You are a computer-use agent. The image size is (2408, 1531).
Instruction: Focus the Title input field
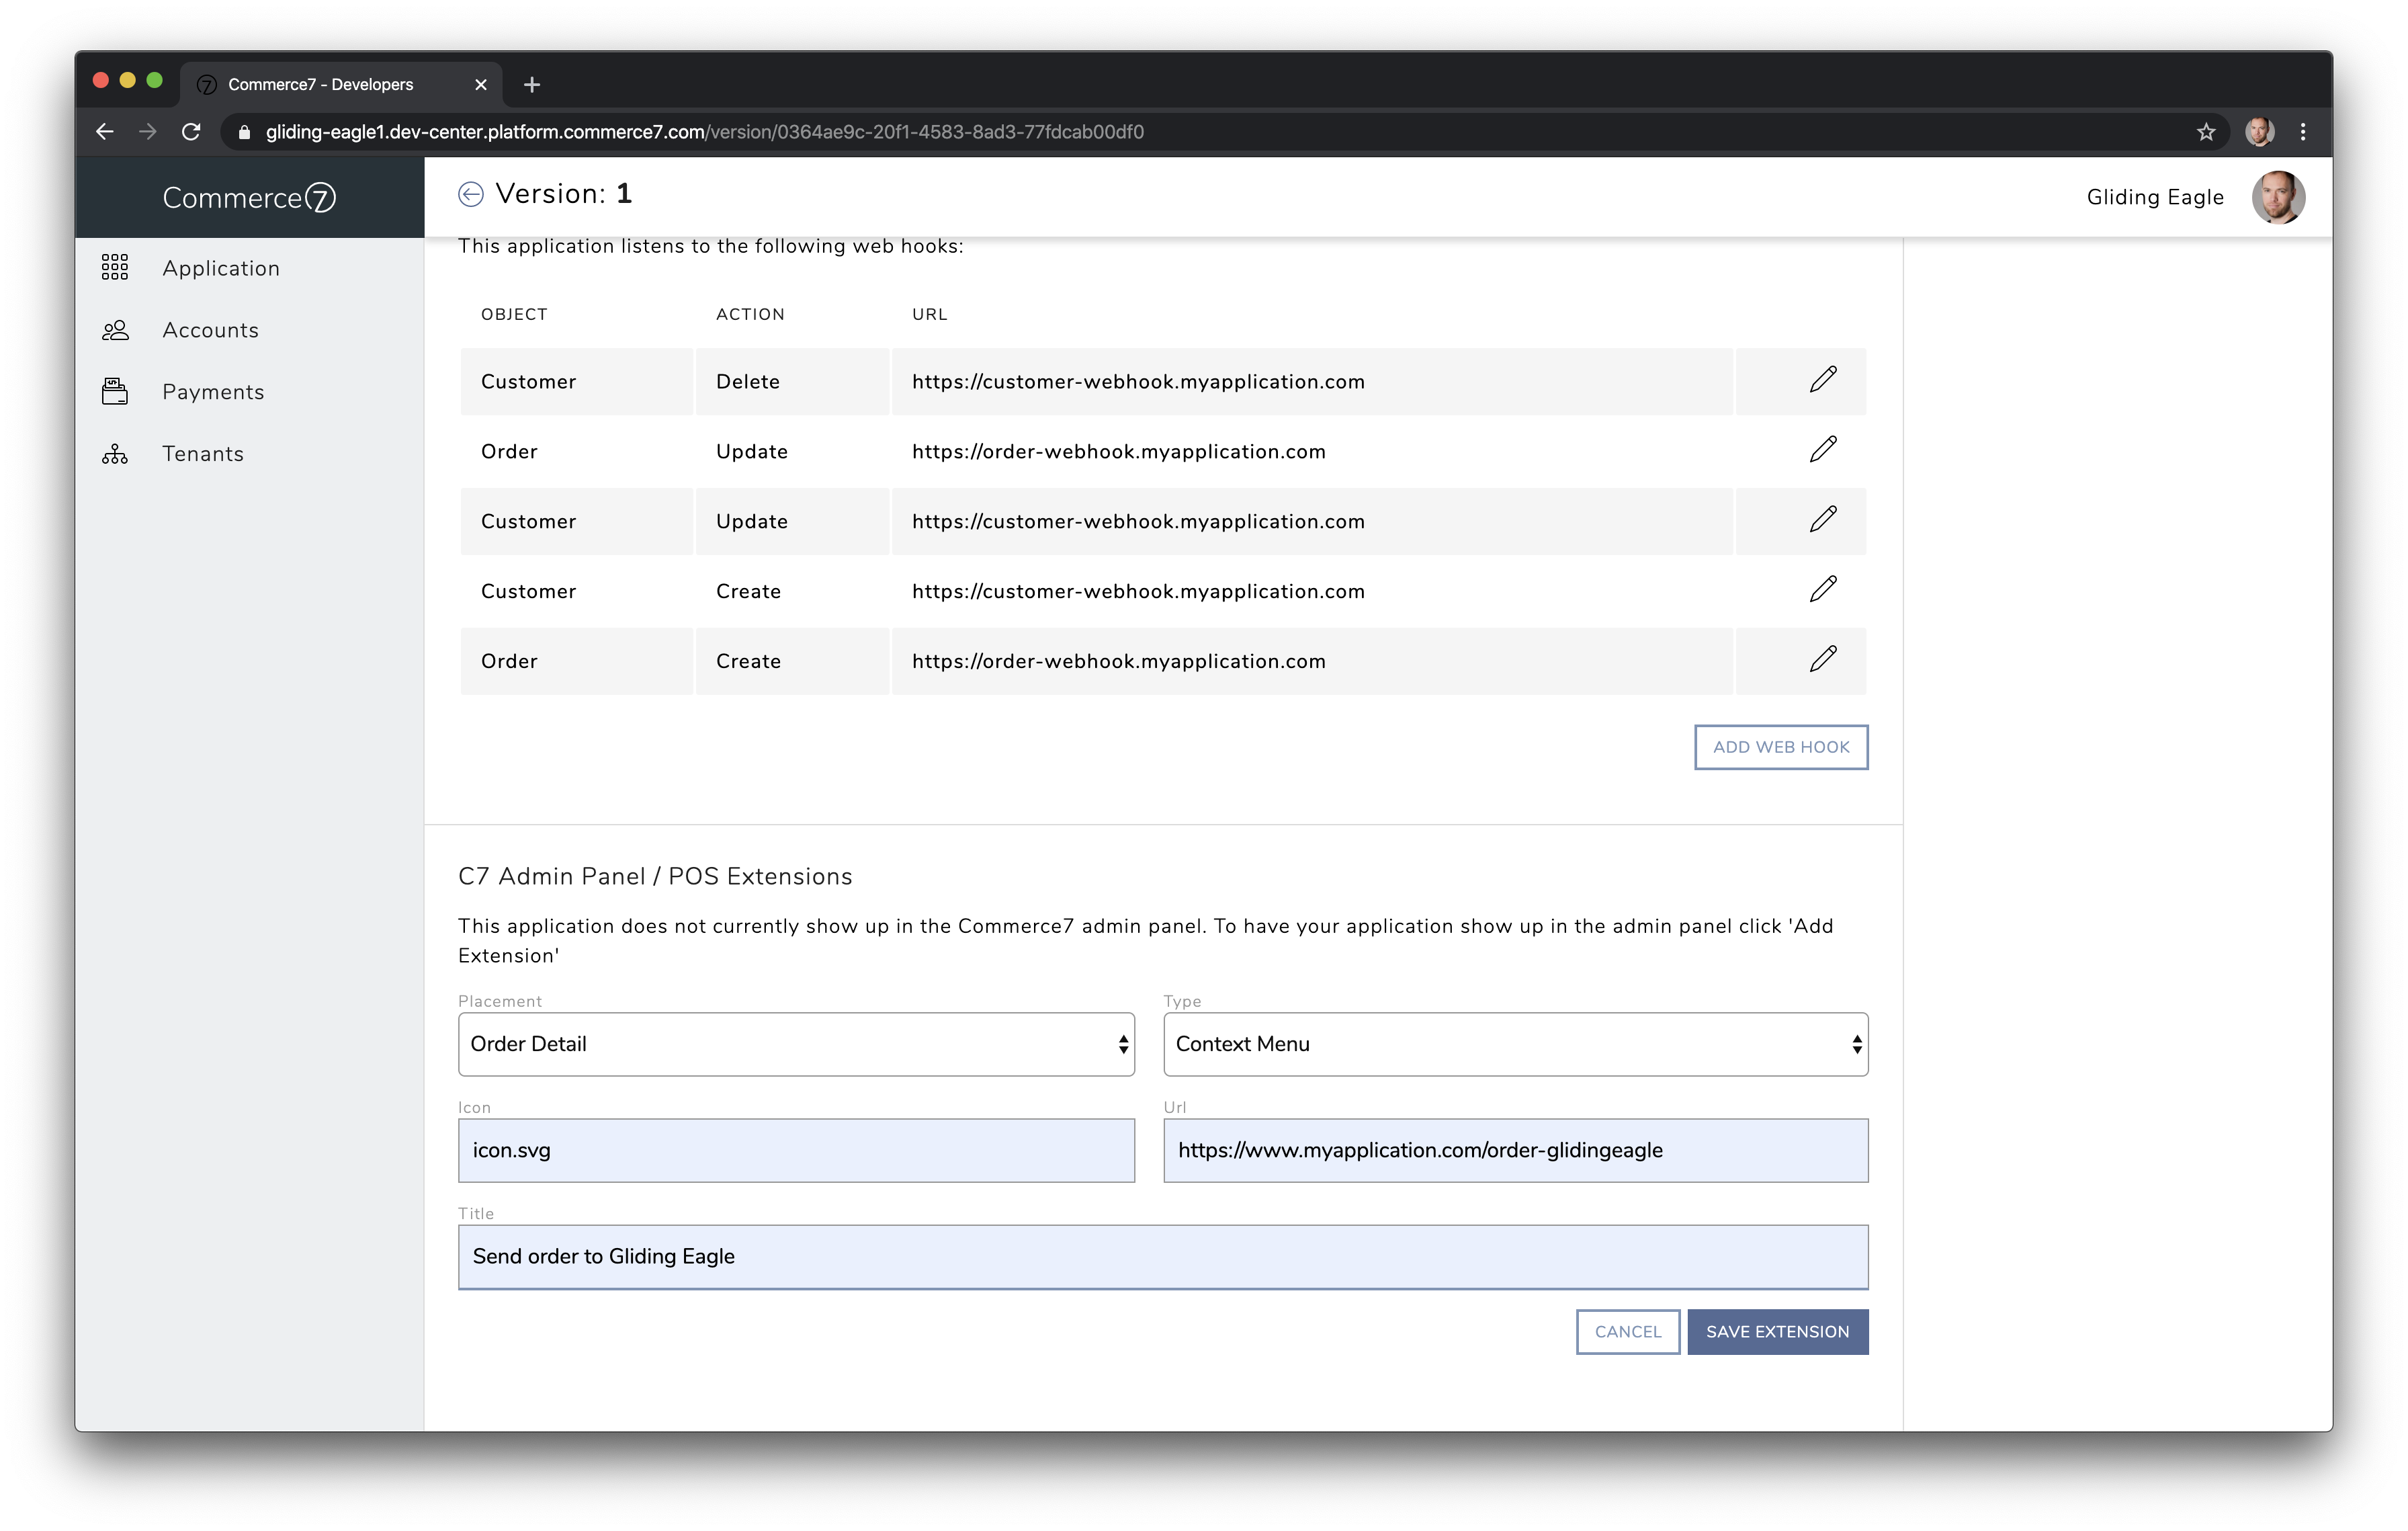click(x=1162, y=1257)
